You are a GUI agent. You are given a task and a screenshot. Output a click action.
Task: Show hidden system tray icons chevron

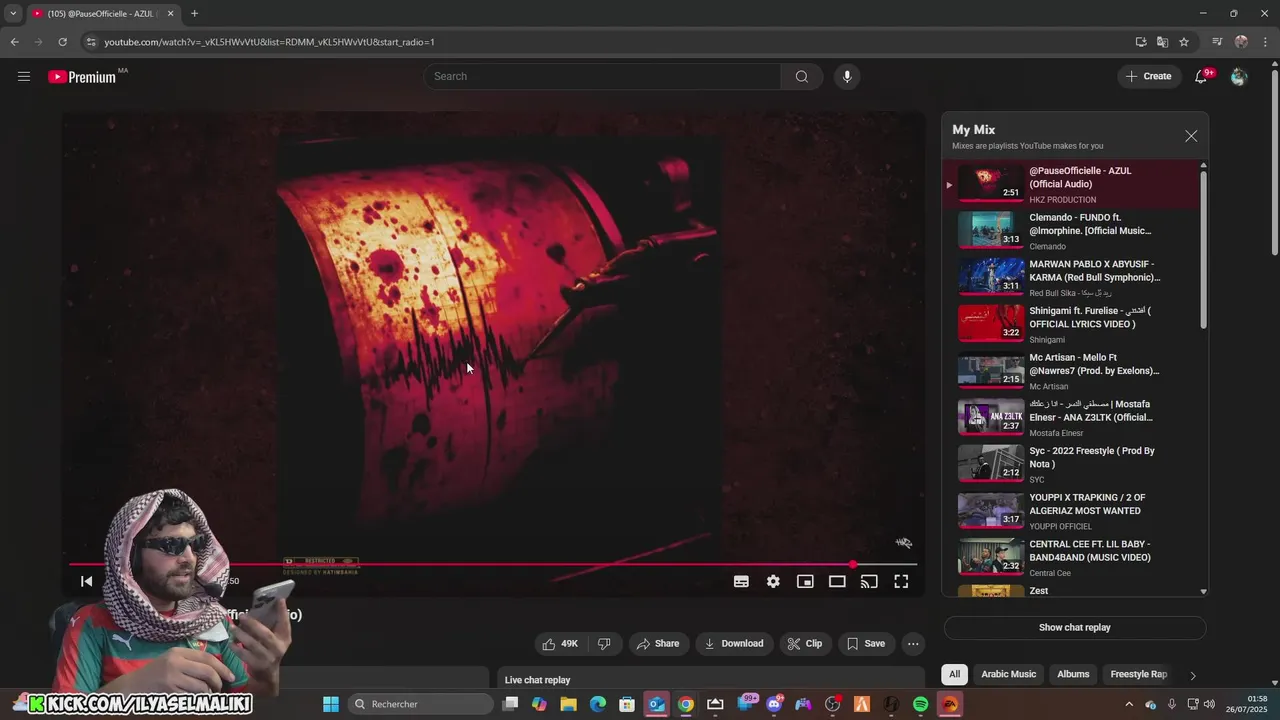[1130, 704]
